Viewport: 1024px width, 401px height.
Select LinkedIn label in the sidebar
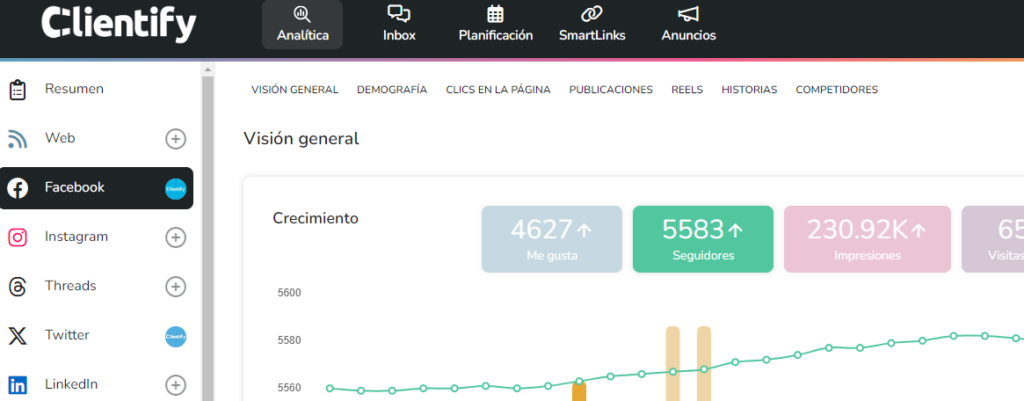click(x=71, y=383)
